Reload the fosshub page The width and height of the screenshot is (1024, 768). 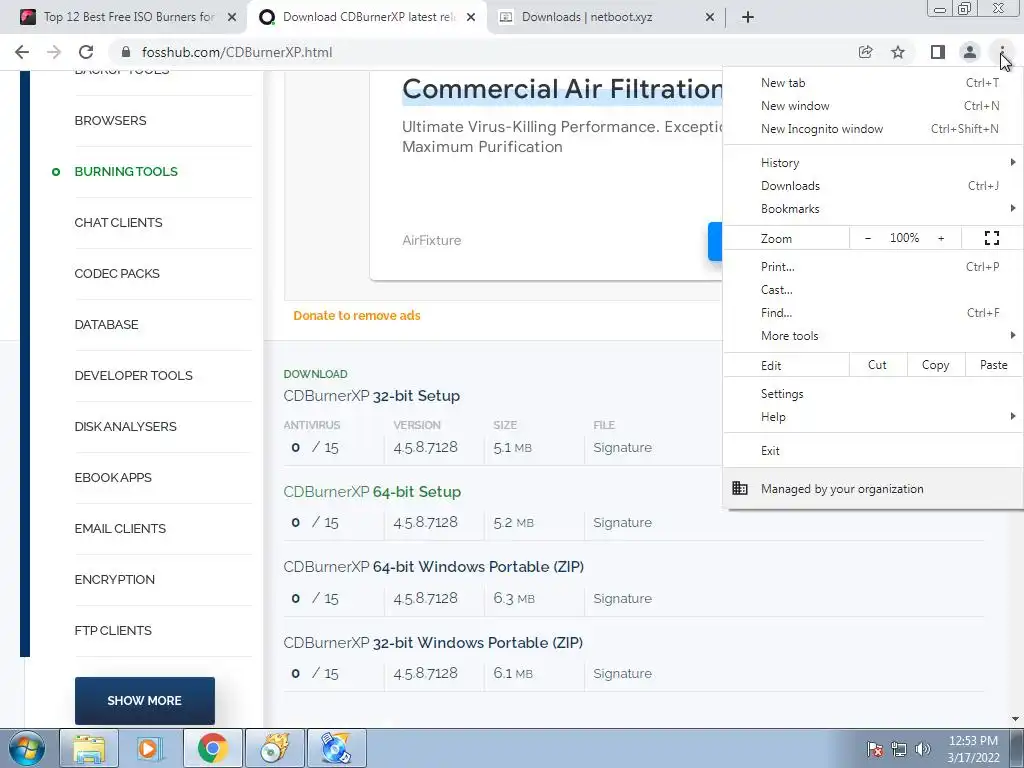(x=86, y=52)
